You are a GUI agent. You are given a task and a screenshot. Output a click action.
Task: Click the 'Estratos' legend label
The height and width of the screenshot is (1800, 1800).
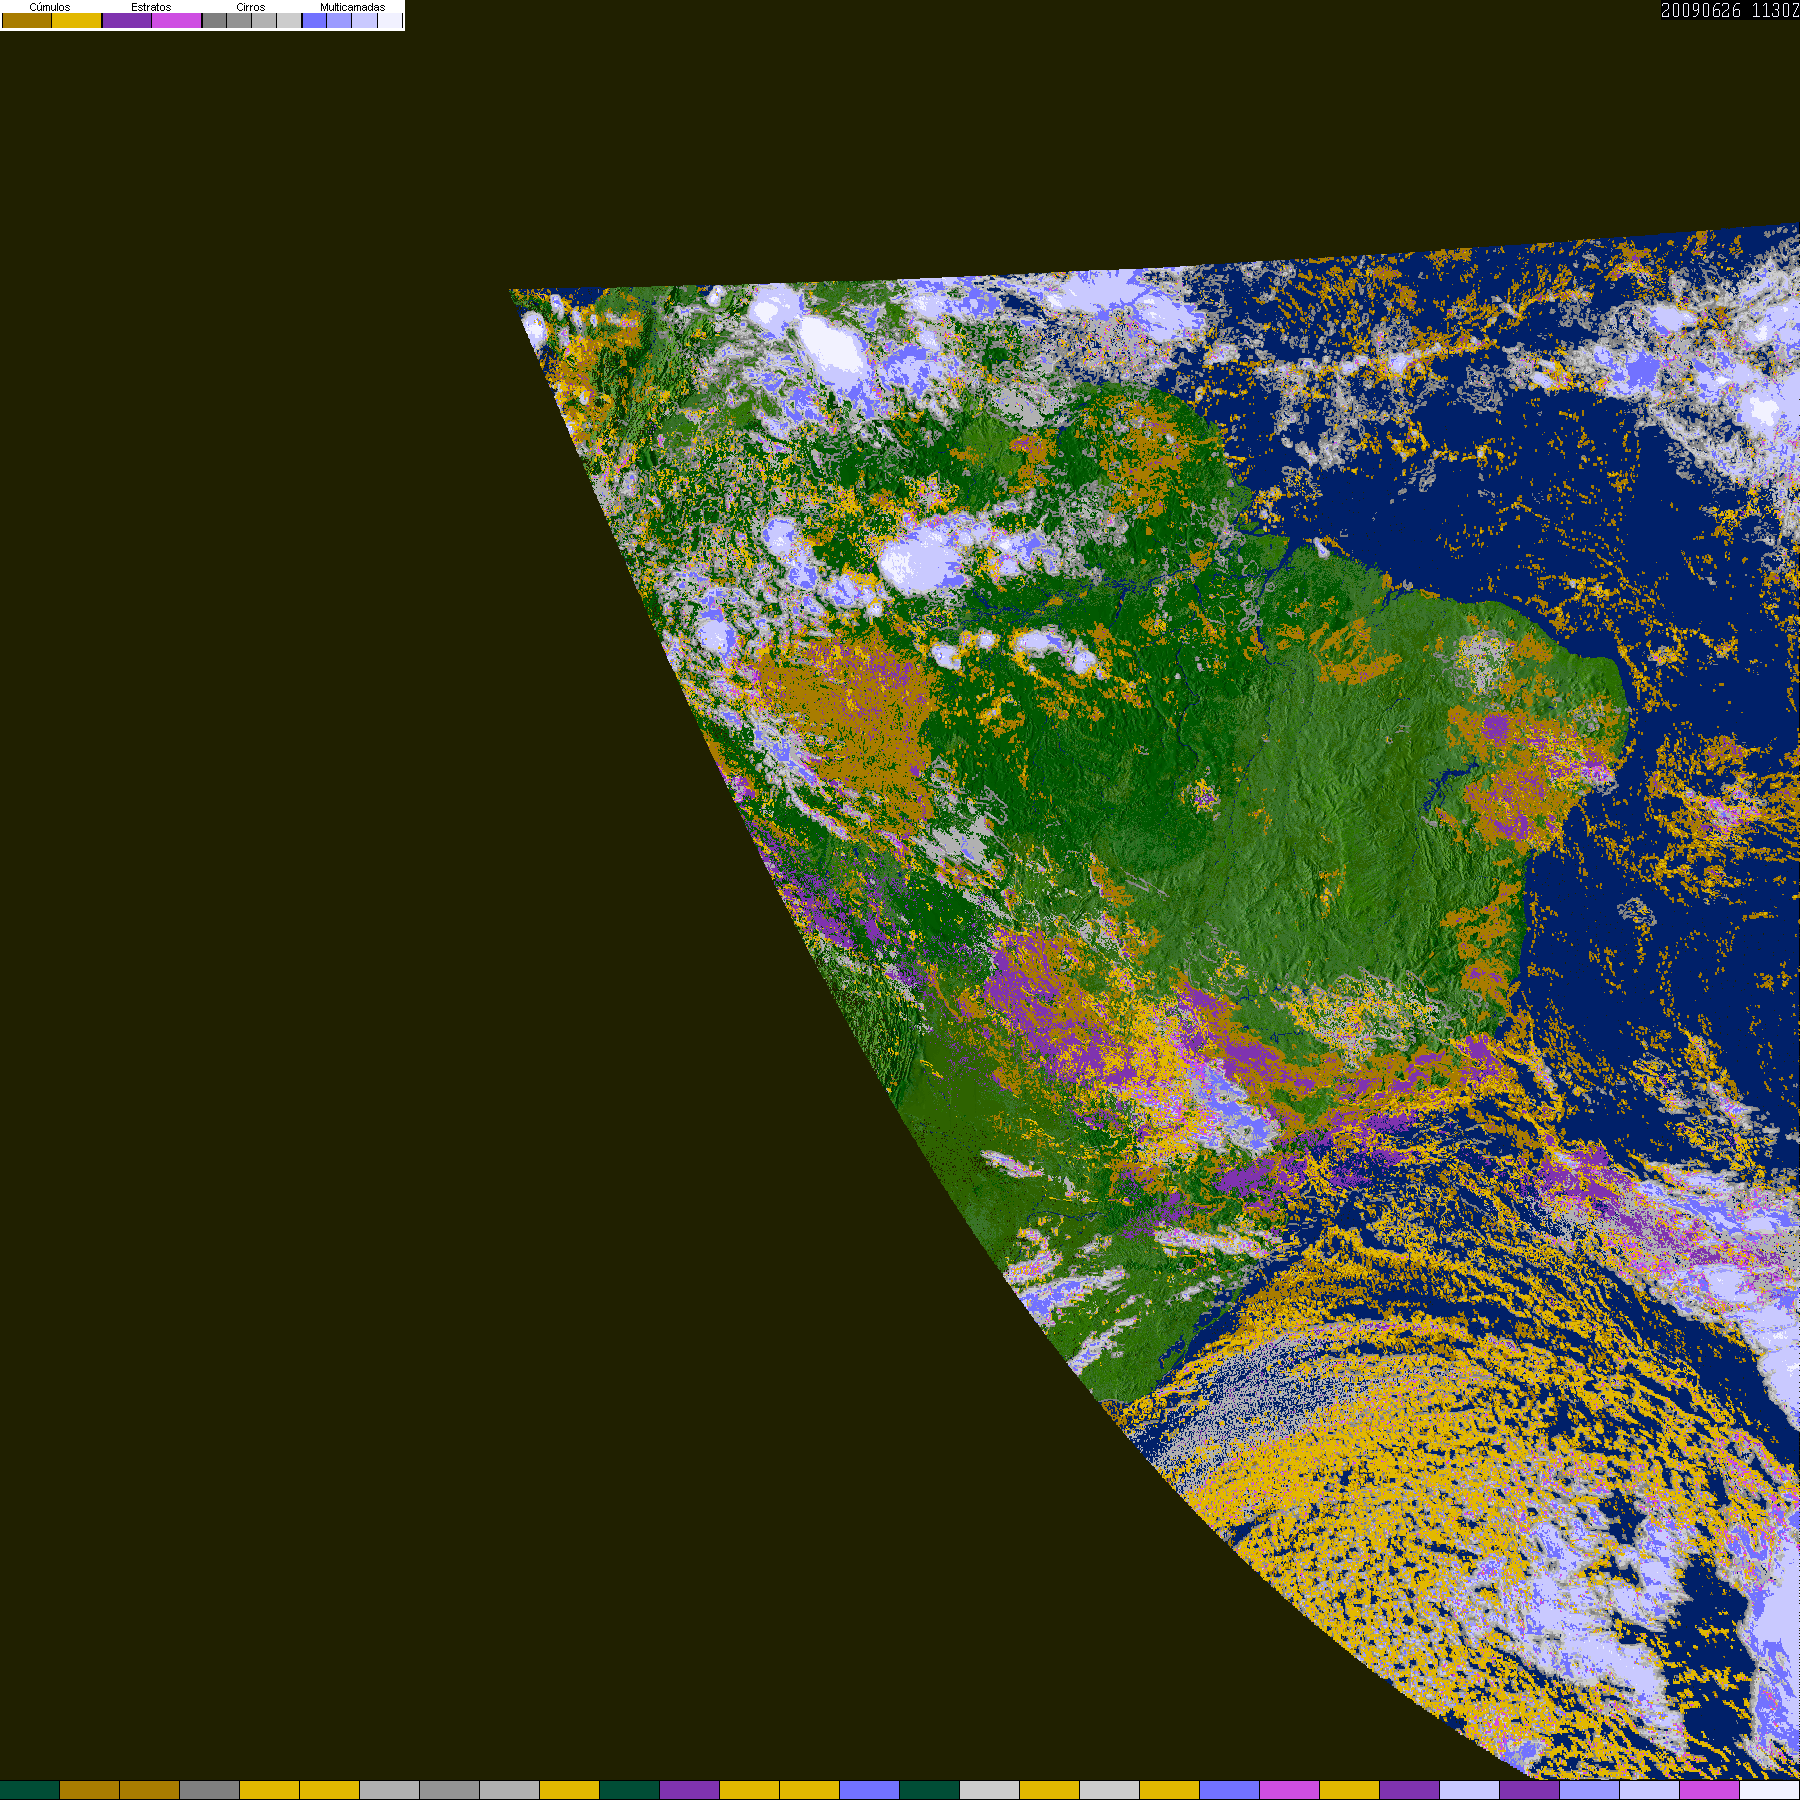151,7
